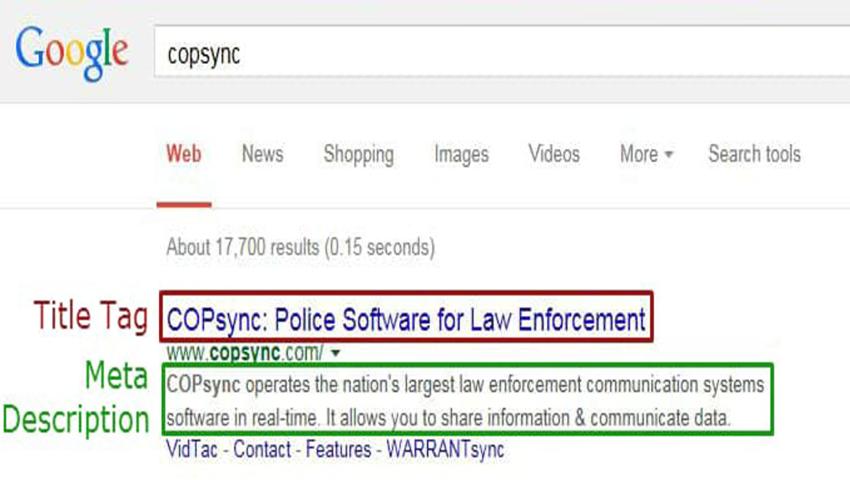Open the Videos tab

(554, 154)
